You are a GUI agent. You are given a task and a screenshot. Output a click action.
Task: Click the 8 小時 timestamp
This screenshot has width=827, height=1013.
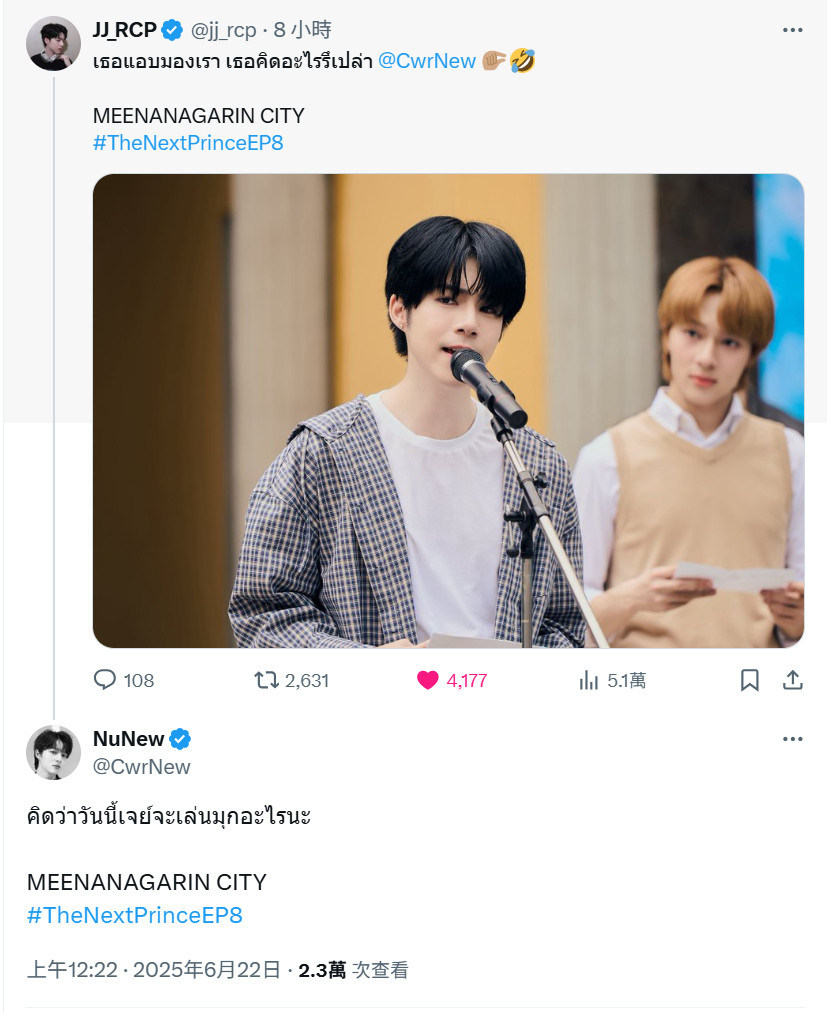(302, 30)
